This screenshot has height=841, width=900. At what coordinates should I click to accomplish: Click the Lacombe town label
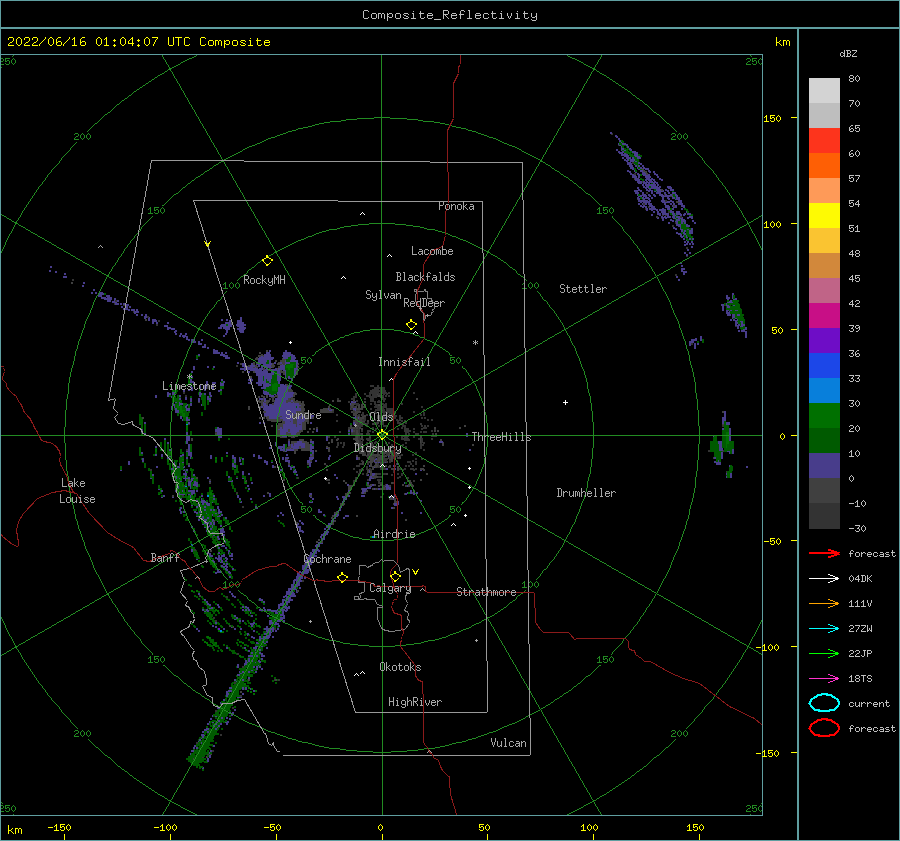pyautogui.click(x=432, y=251)
